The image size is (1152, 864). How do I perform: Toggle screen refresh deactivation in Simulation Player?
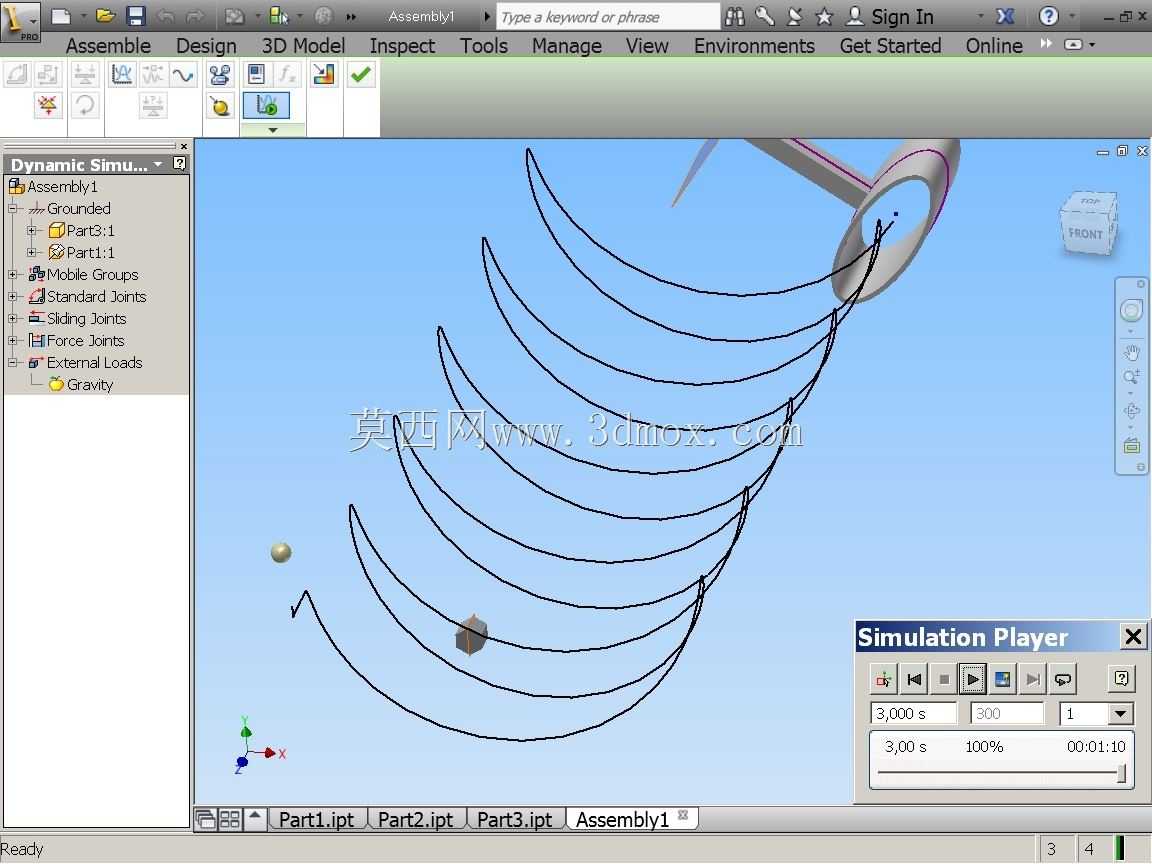tap(1002, 679)
